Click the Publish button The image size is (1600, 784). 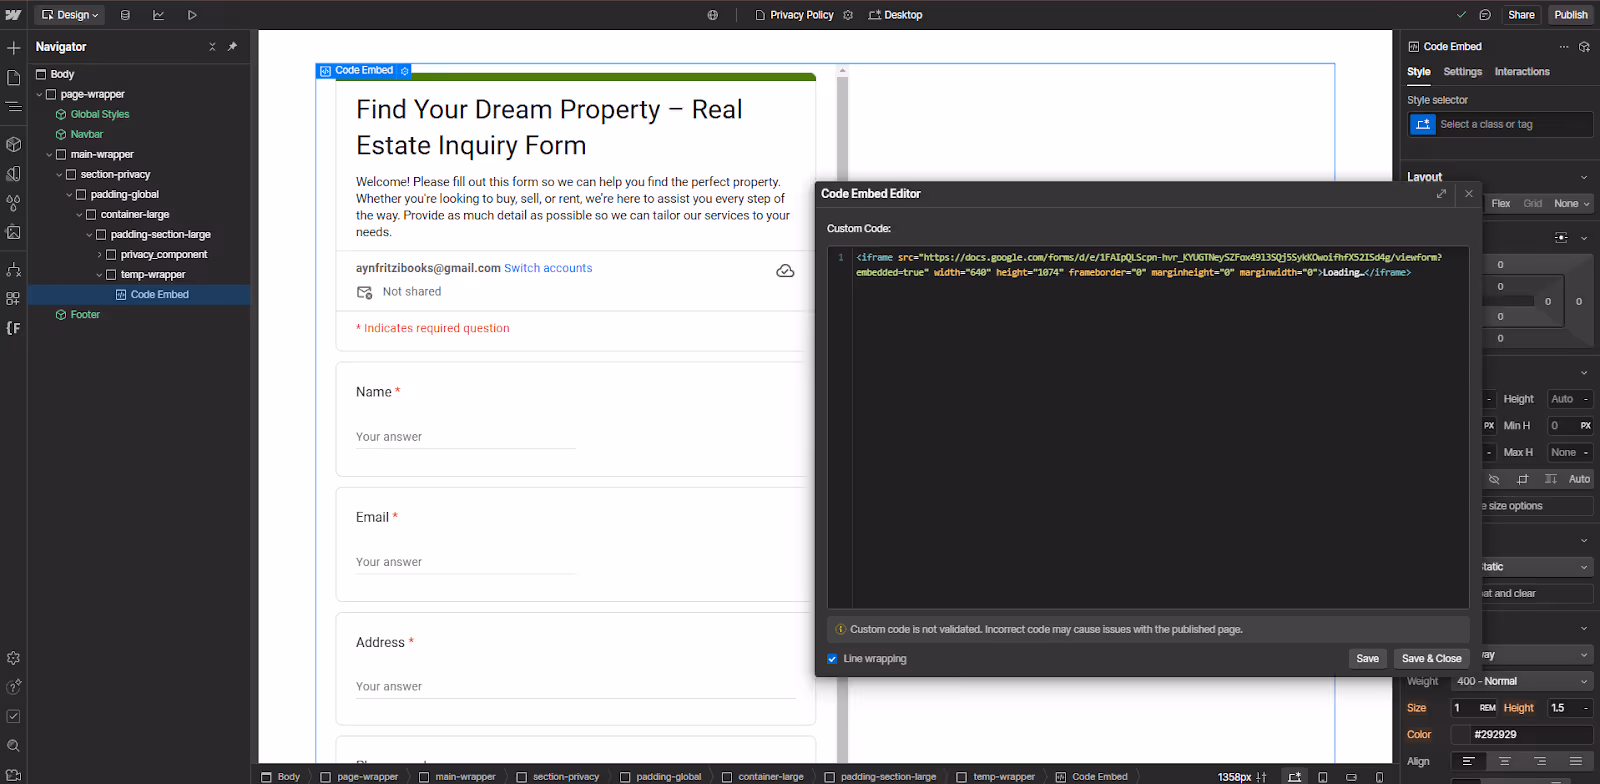[1571, 15]
